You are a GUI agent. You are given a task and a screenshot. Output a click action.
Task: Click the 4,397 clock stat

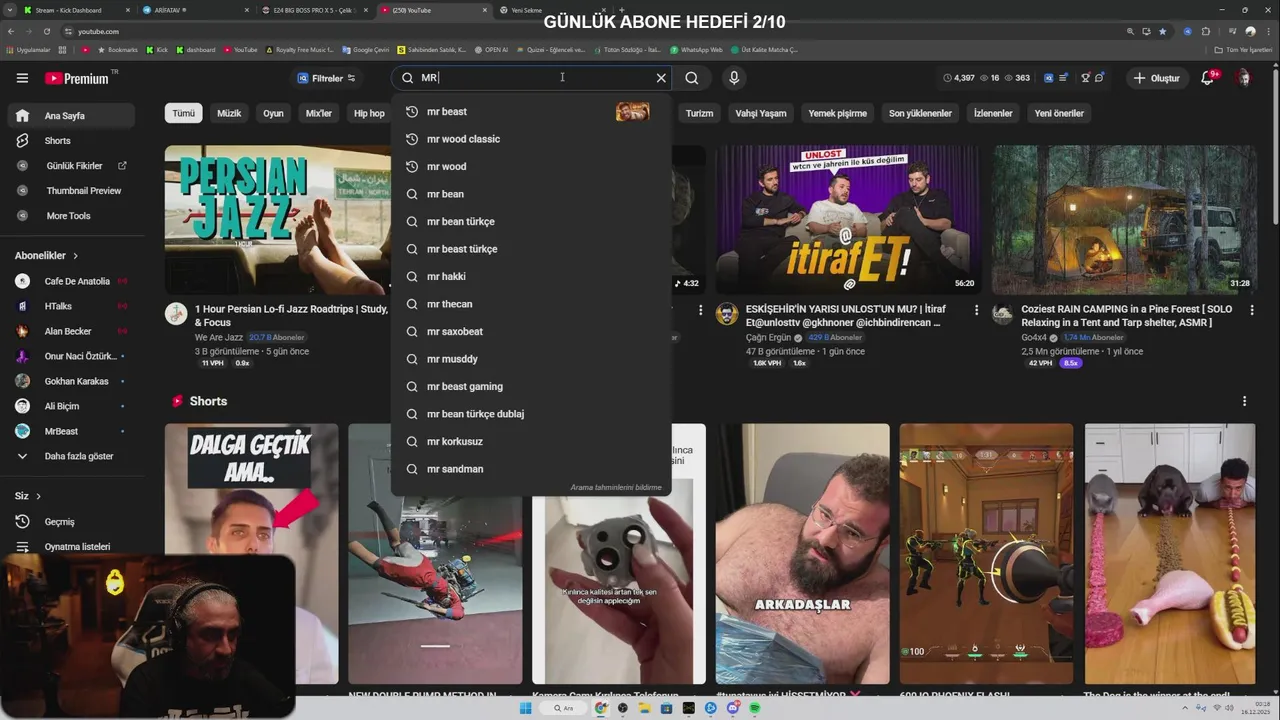(958, 78)
